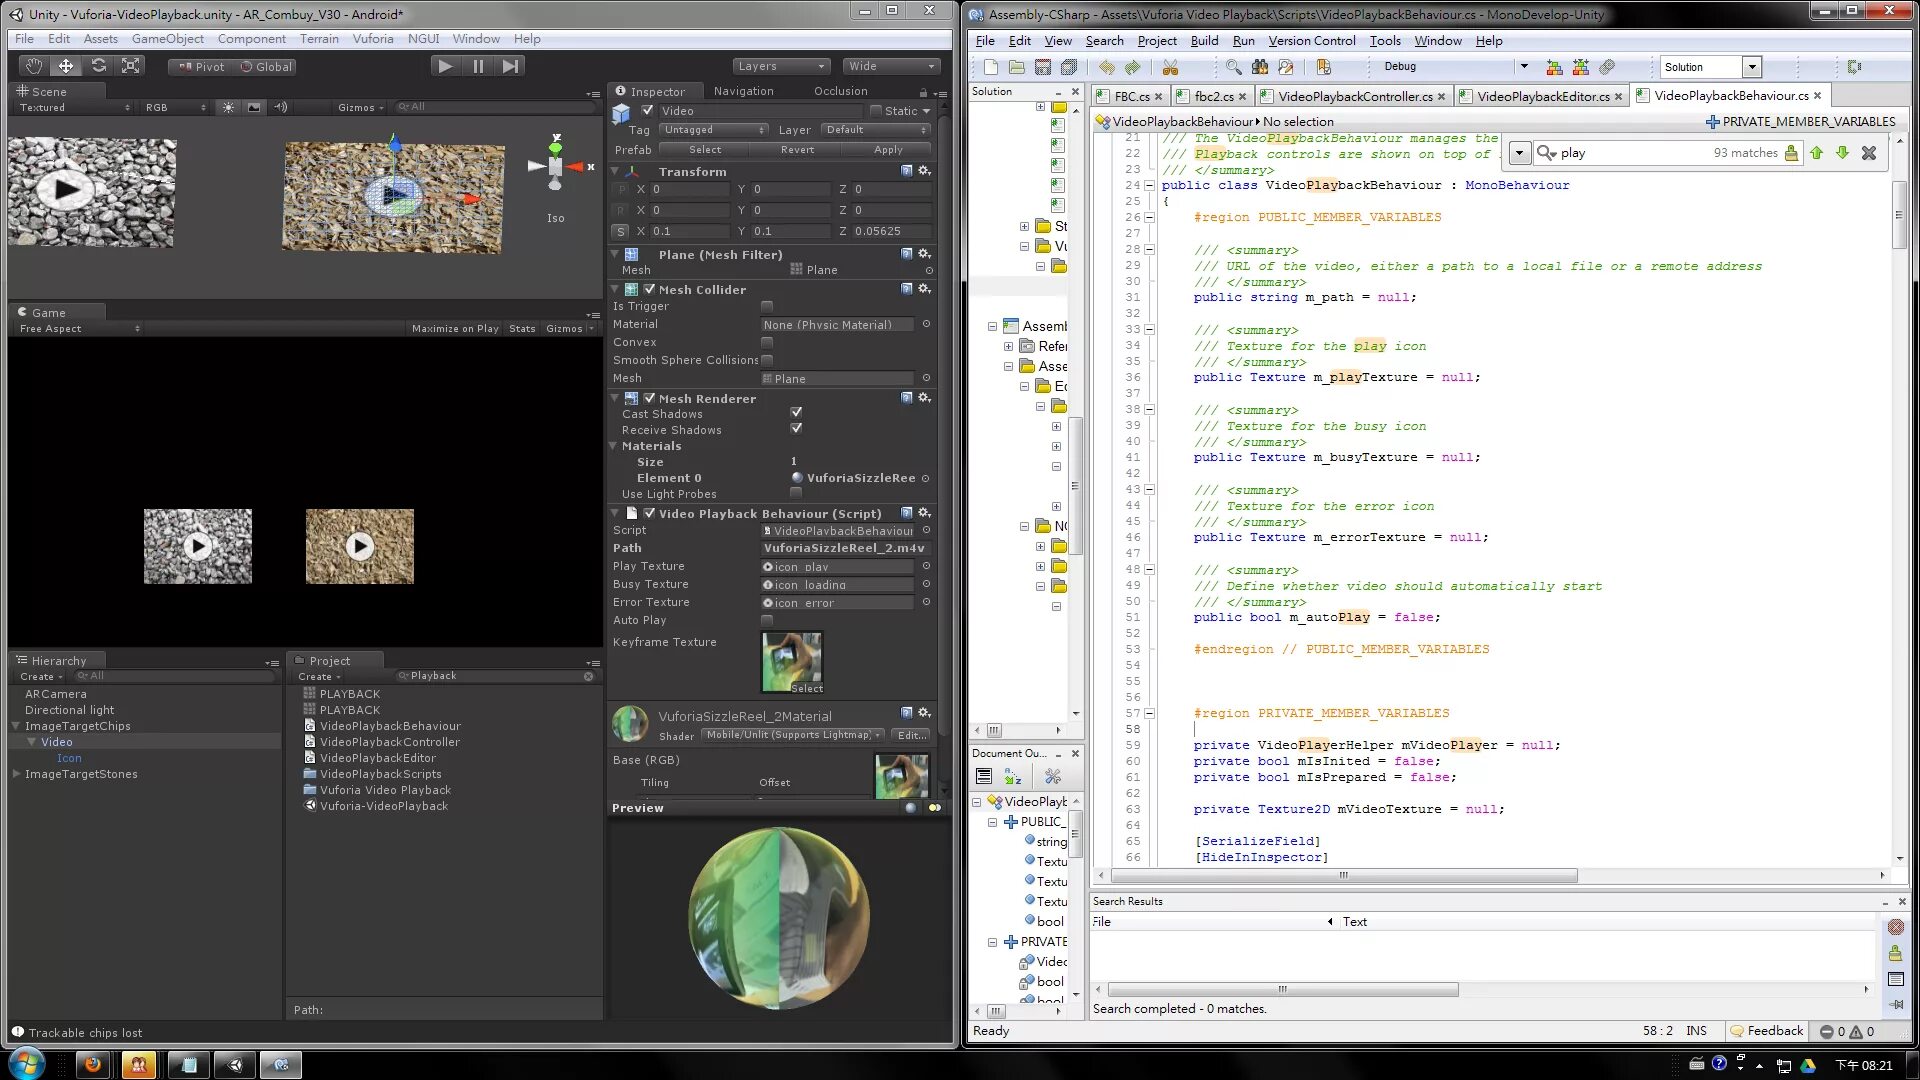Toggle the Video object active checkbox

pyautogui.click(x=647, y=110)
